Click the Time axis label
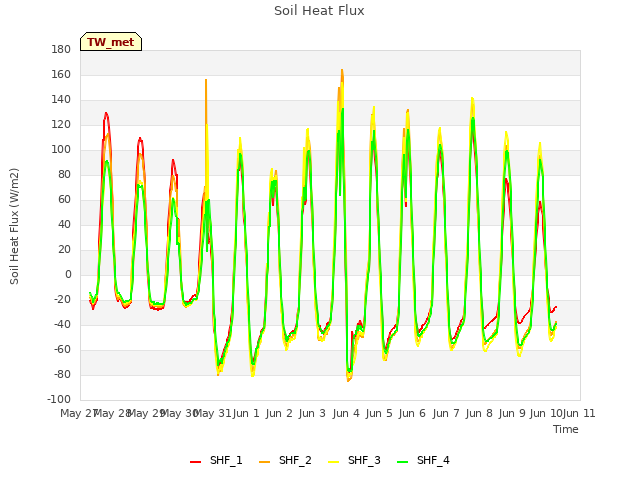The image size is (640, 480). pyautogui.click(x=566, y=429)
